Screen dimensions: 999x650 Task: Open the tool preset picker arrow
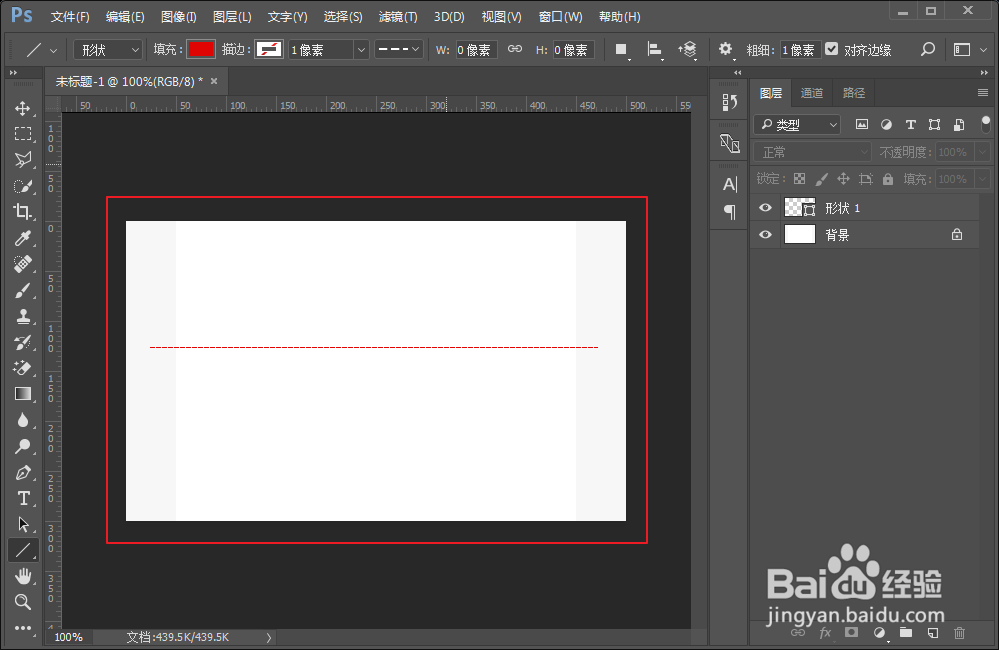click(54, 50)
